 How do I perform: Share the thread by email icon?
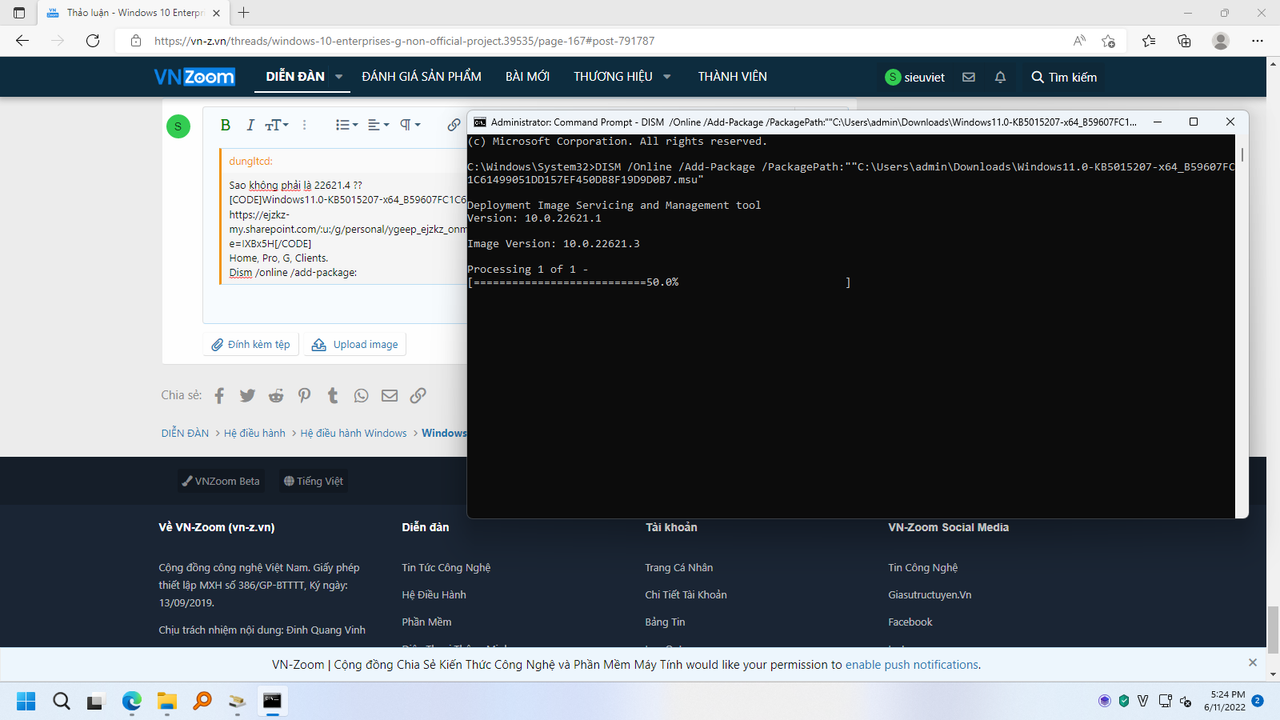pos(389,395)
